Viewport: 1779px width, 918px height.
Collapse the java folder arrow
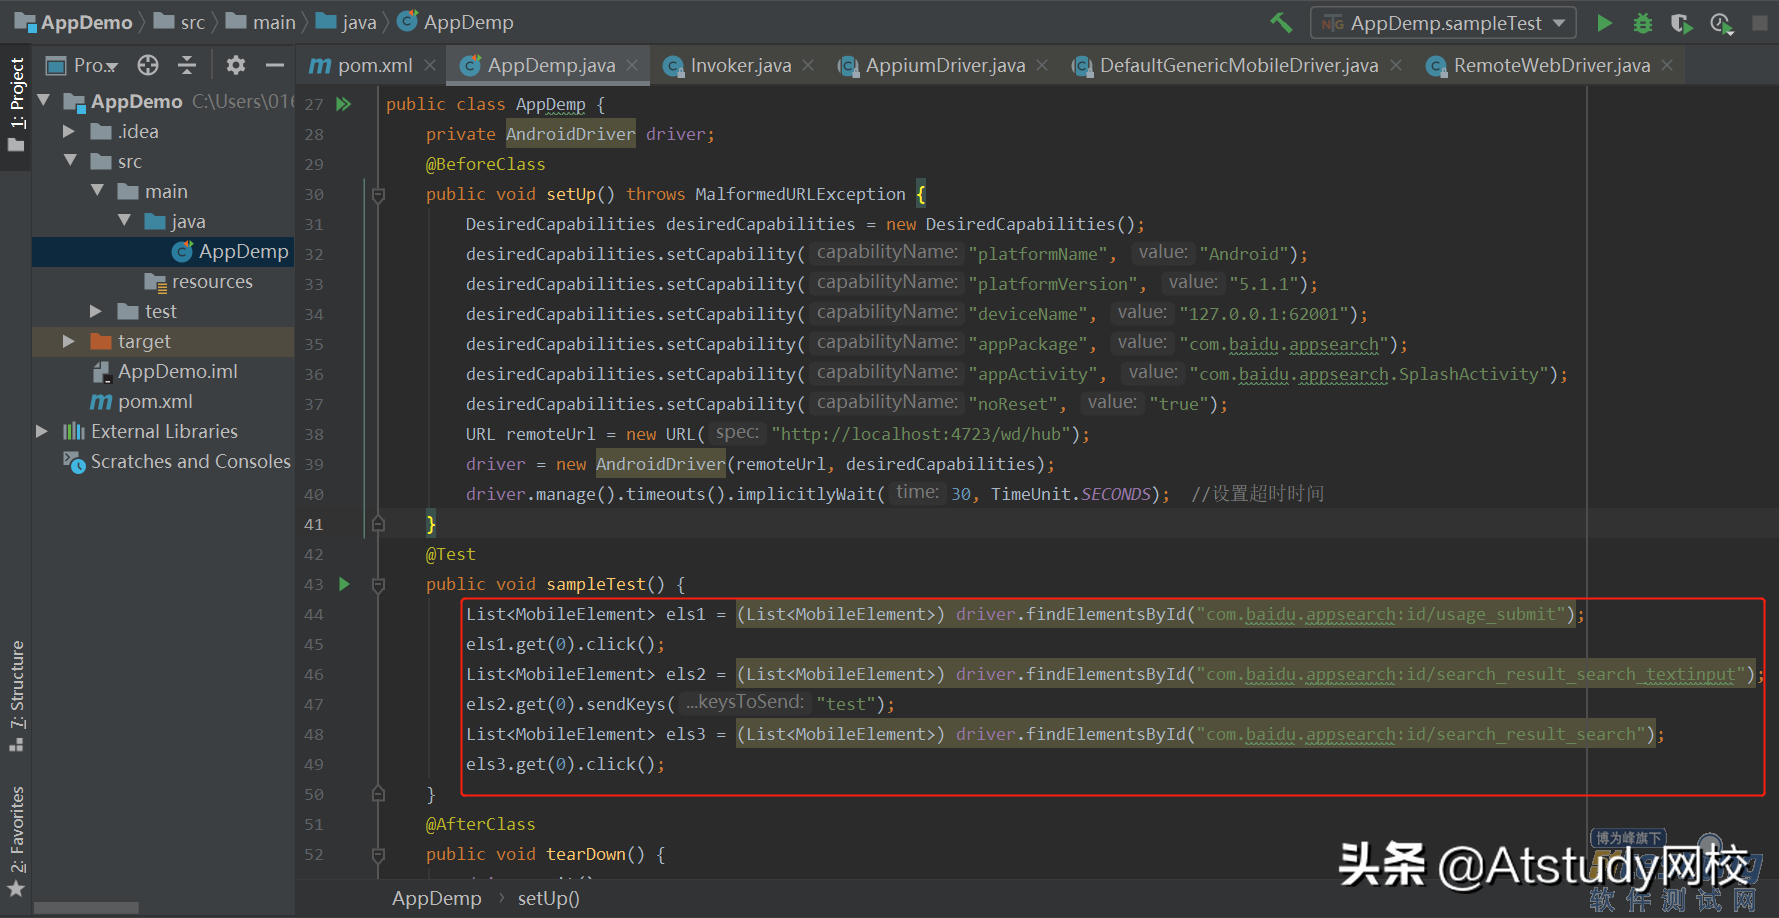(124, 221)
